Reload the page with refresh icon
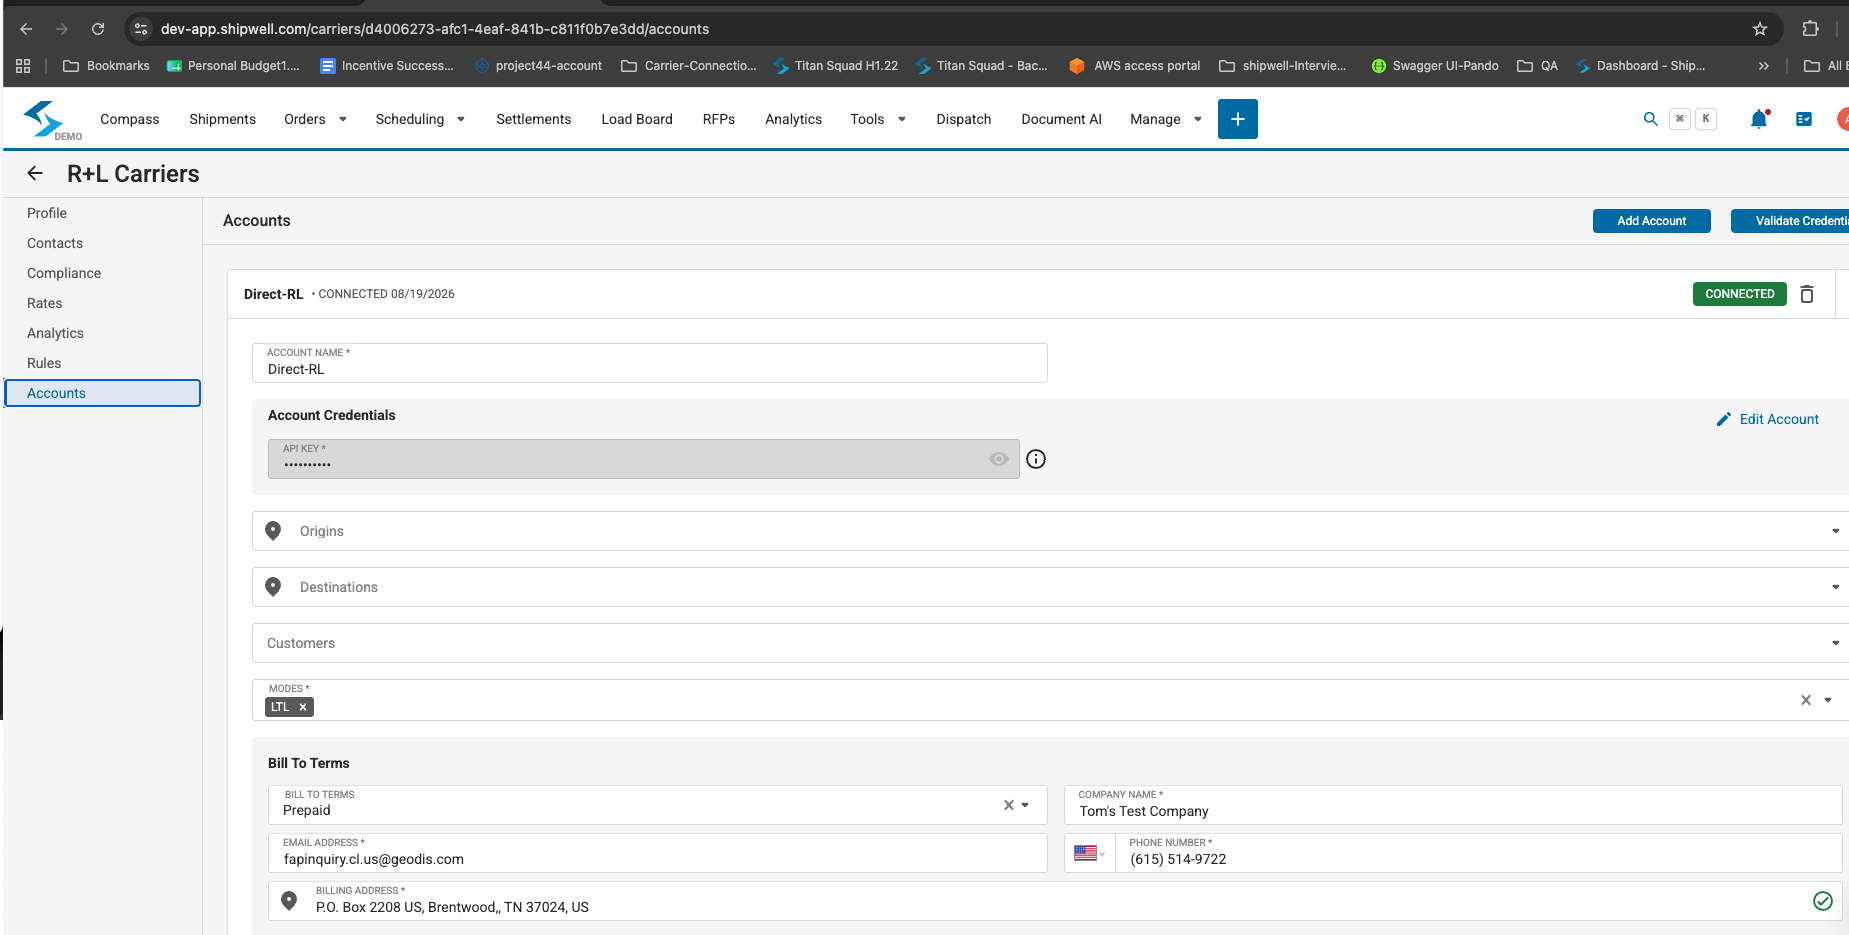The image size is (1849, 935). (x=98, y=29)
